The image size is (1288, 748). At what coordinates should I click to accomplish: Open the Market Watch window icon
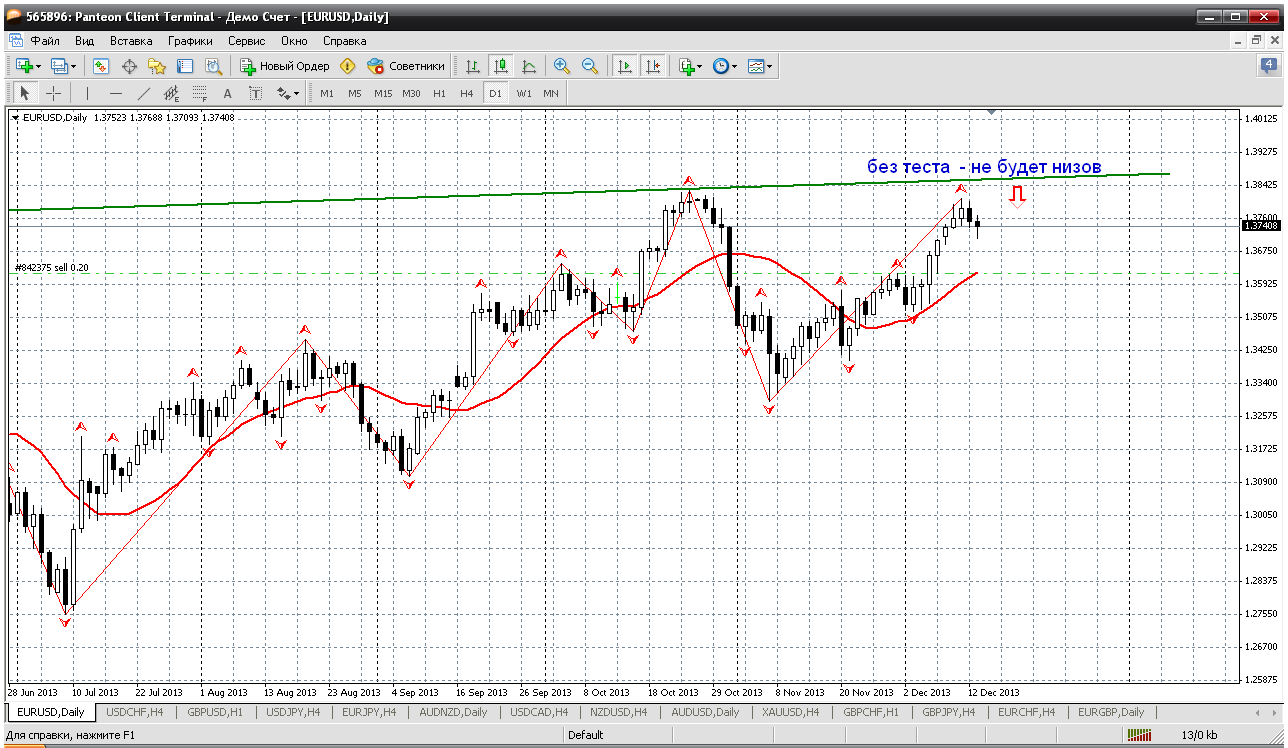pos(101,66)
